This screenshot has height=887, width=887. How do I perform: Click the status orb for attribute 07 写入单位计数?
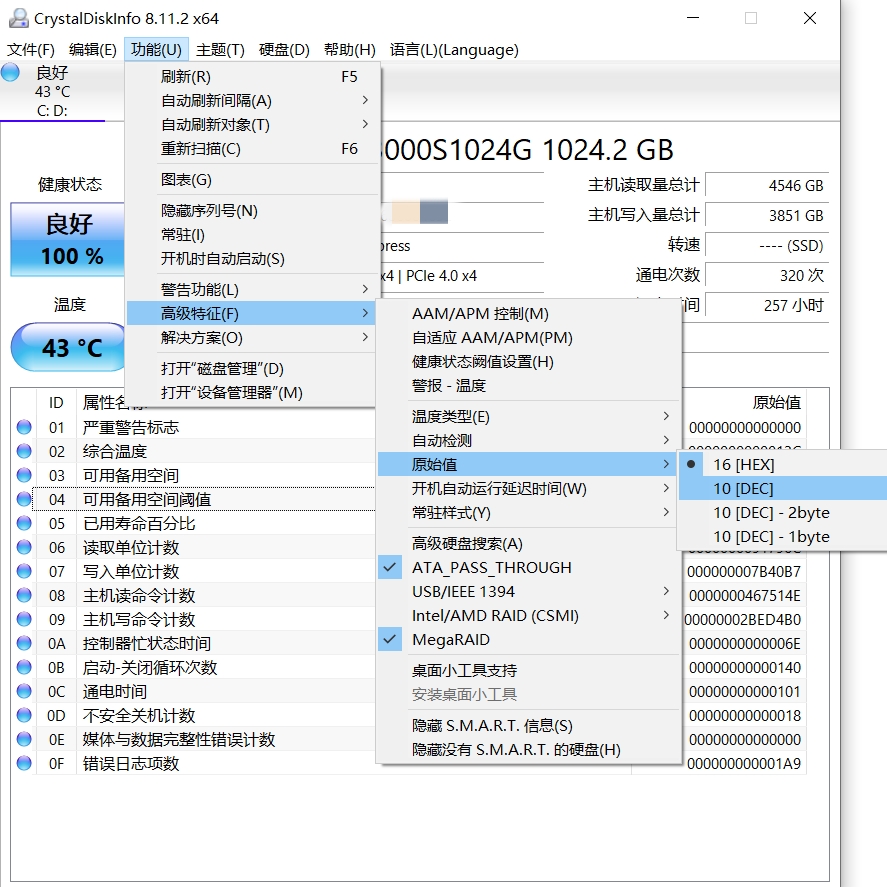24,571
